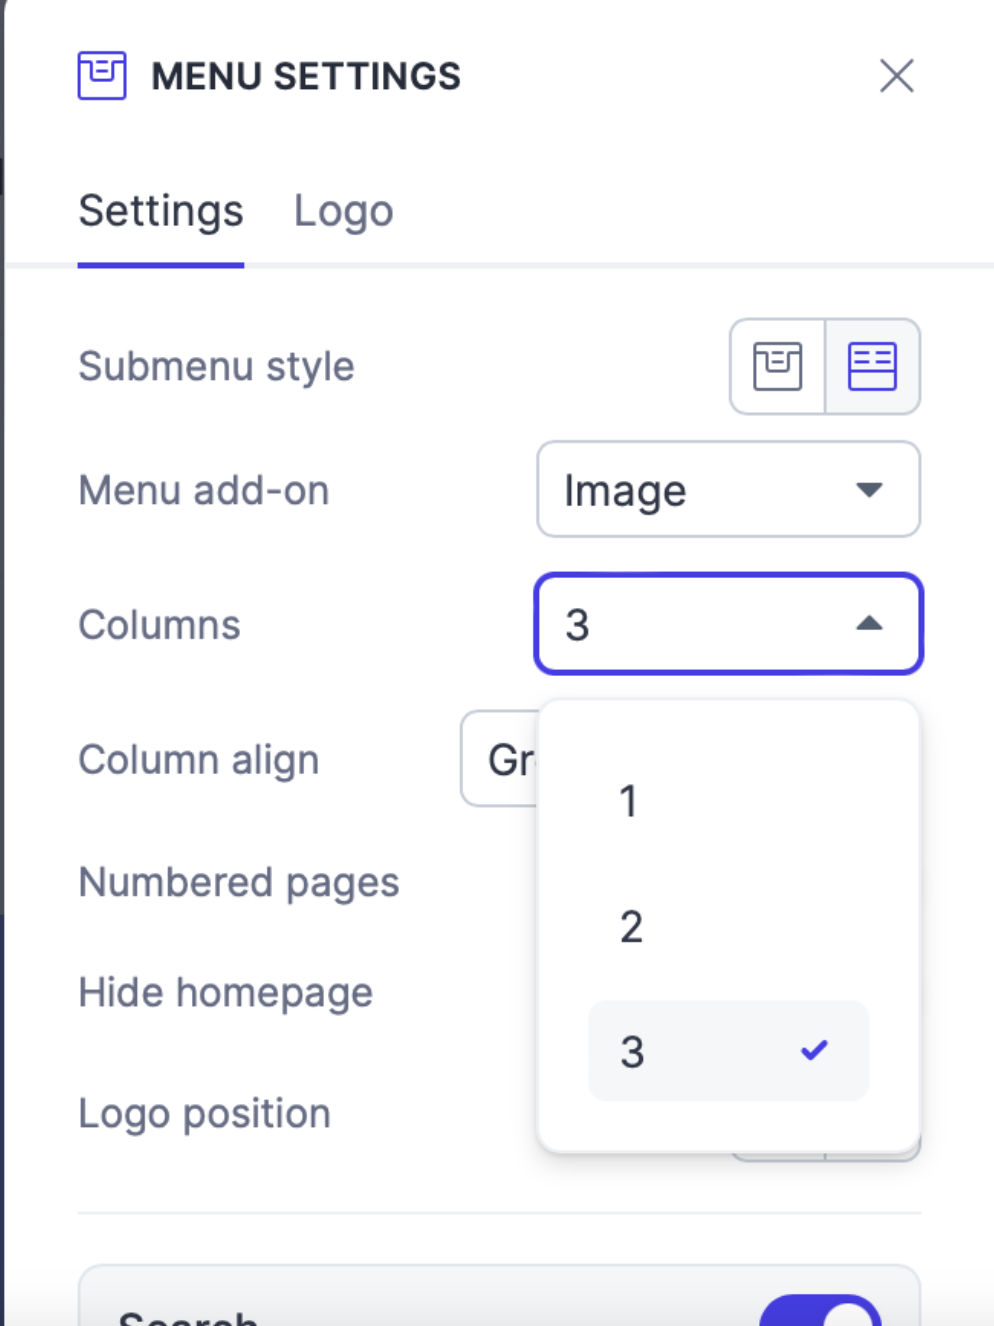Click the Submenu style label

[x=217, y=367]
